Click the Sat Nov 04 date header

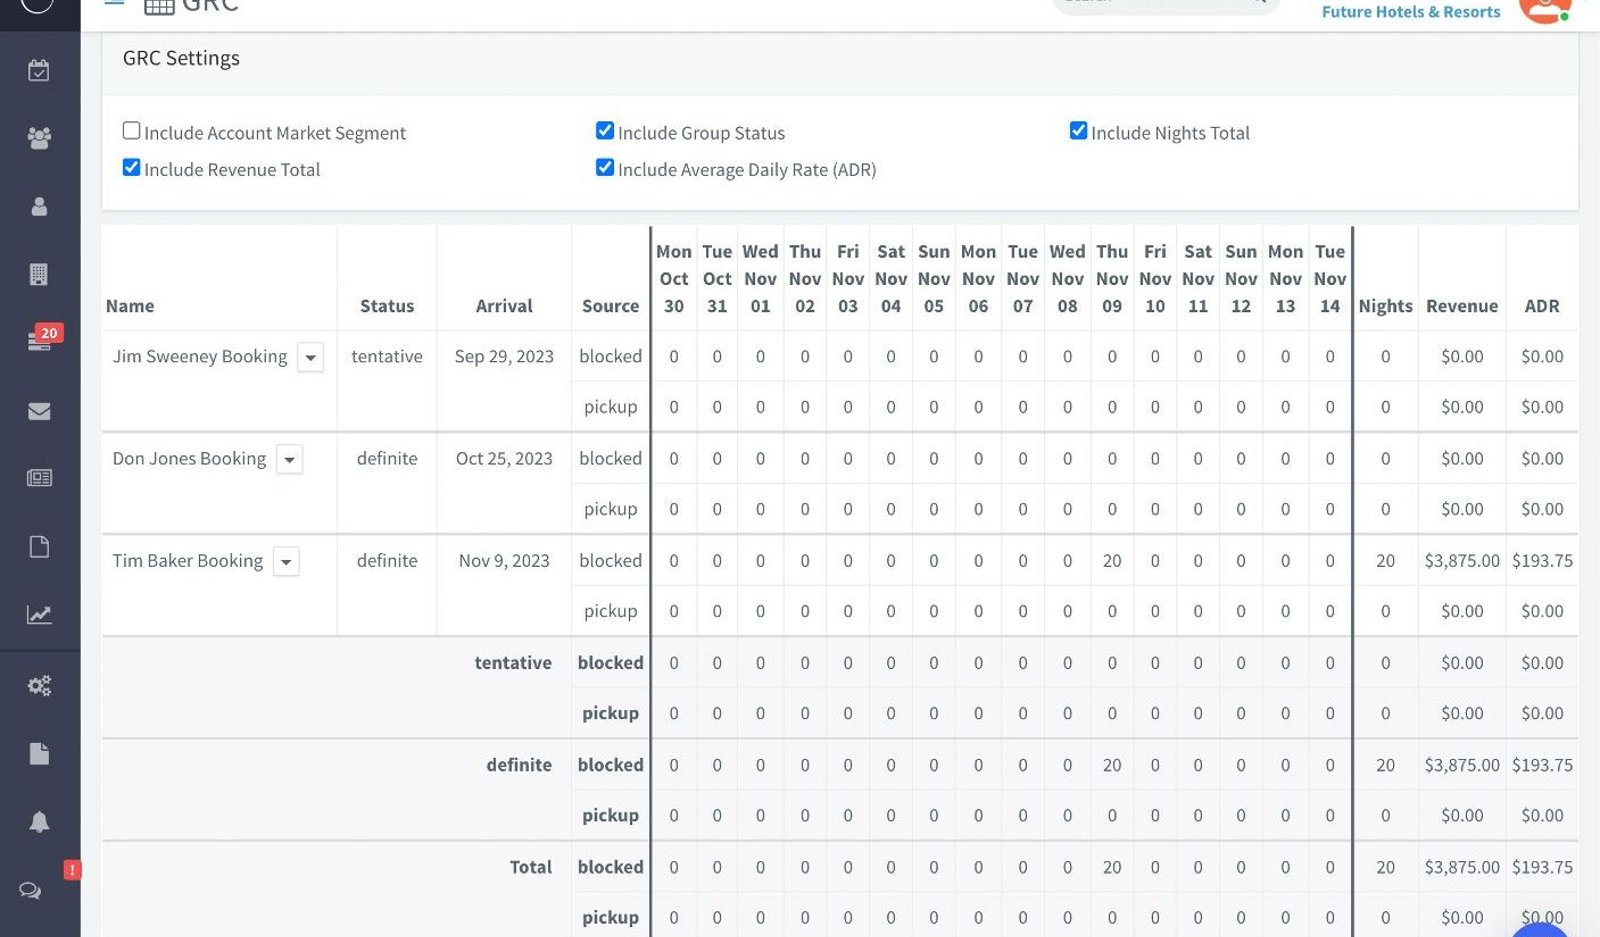(891, 279)
